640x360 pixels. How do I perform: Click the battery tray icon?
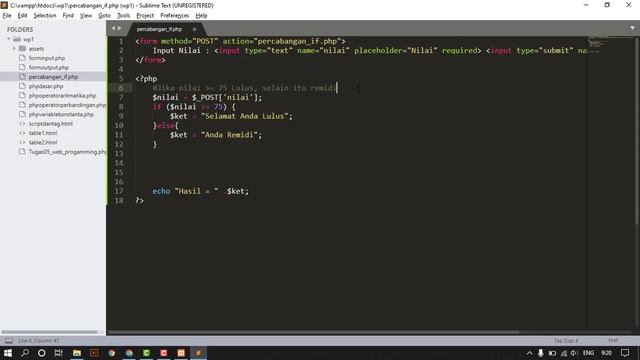[x=552, y=353]
